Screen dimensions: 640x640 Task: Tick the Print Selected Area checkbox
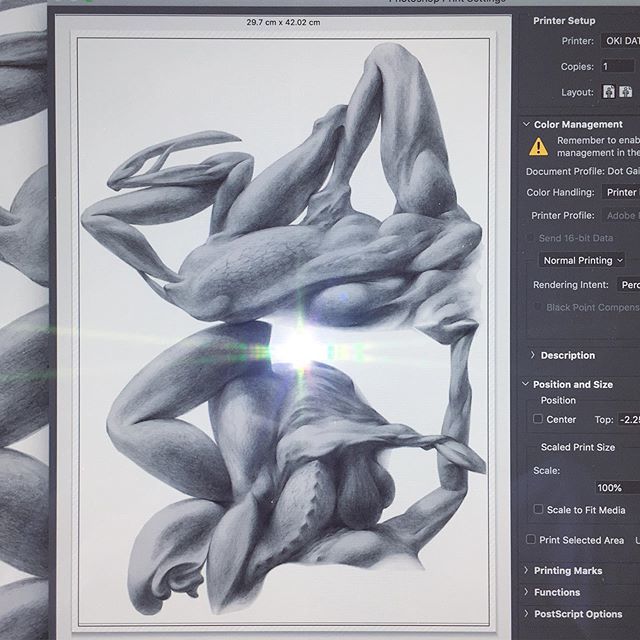(531, 540)
